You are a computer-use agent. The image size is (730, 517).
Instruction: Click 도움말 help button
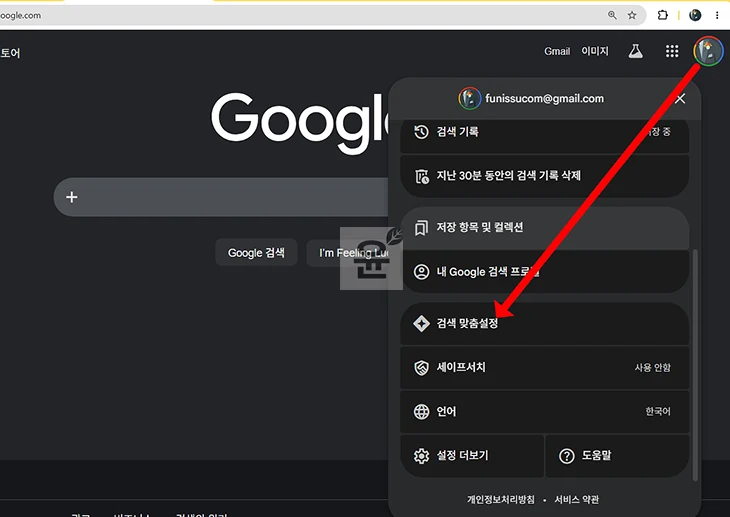point(617,456)
